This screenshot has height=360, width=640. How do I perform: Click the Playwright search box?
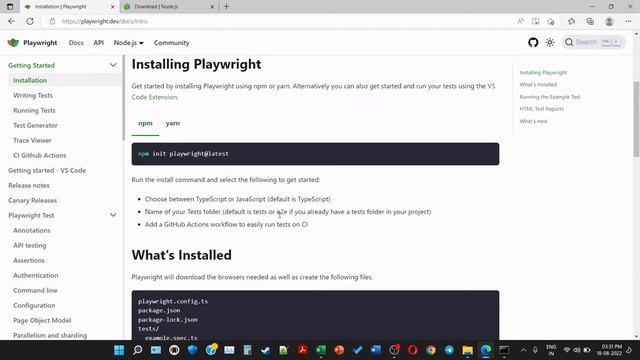(x=594, y=42)
